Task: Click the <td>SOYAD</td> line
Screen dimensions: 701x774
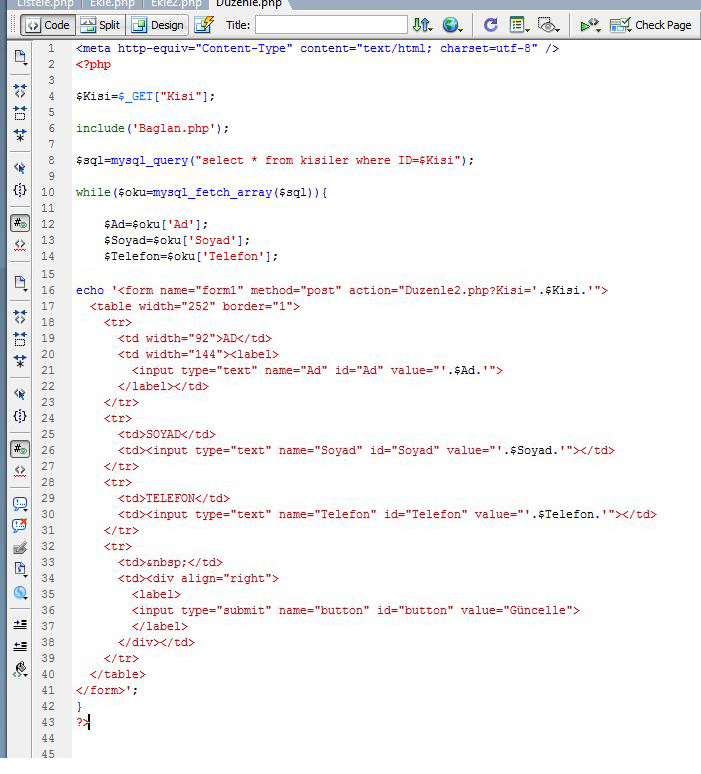Action: tap(167, 434)
